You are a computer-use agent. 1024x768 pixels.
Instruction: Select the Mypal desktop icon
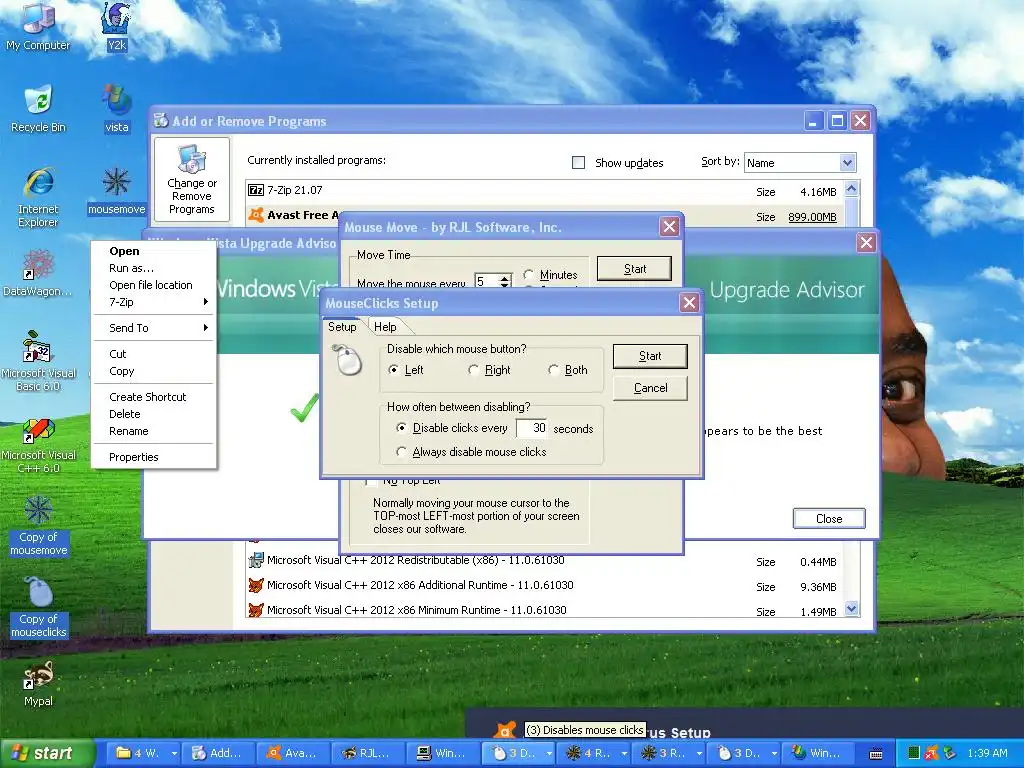38,683
